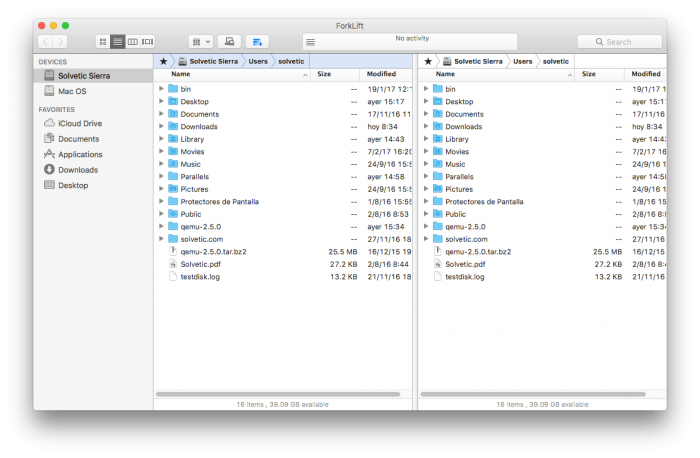Viewport: 700px width, 458px height.
Task: Open Applications in sidebar favorites
Action: pos(93,154)
